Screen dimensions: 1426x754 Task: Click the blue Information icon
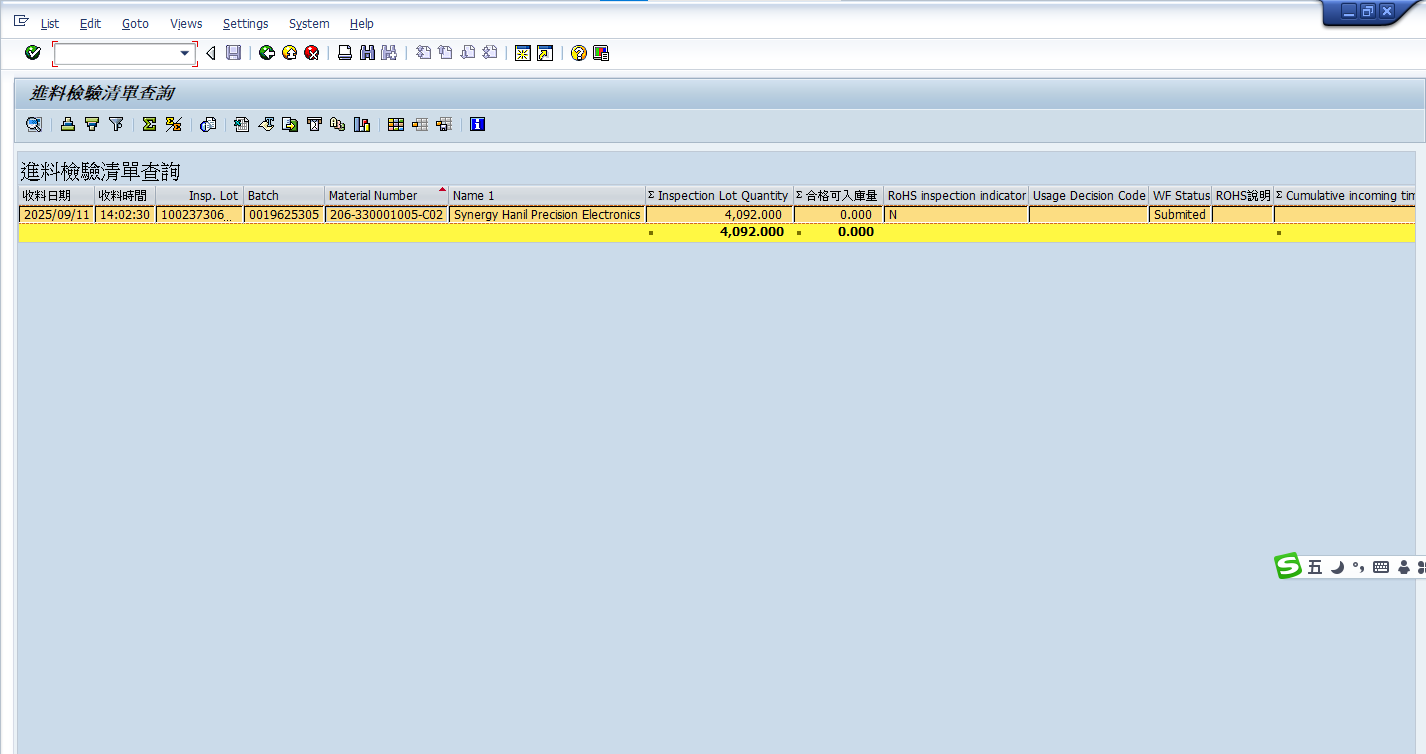tap(477, 125)
